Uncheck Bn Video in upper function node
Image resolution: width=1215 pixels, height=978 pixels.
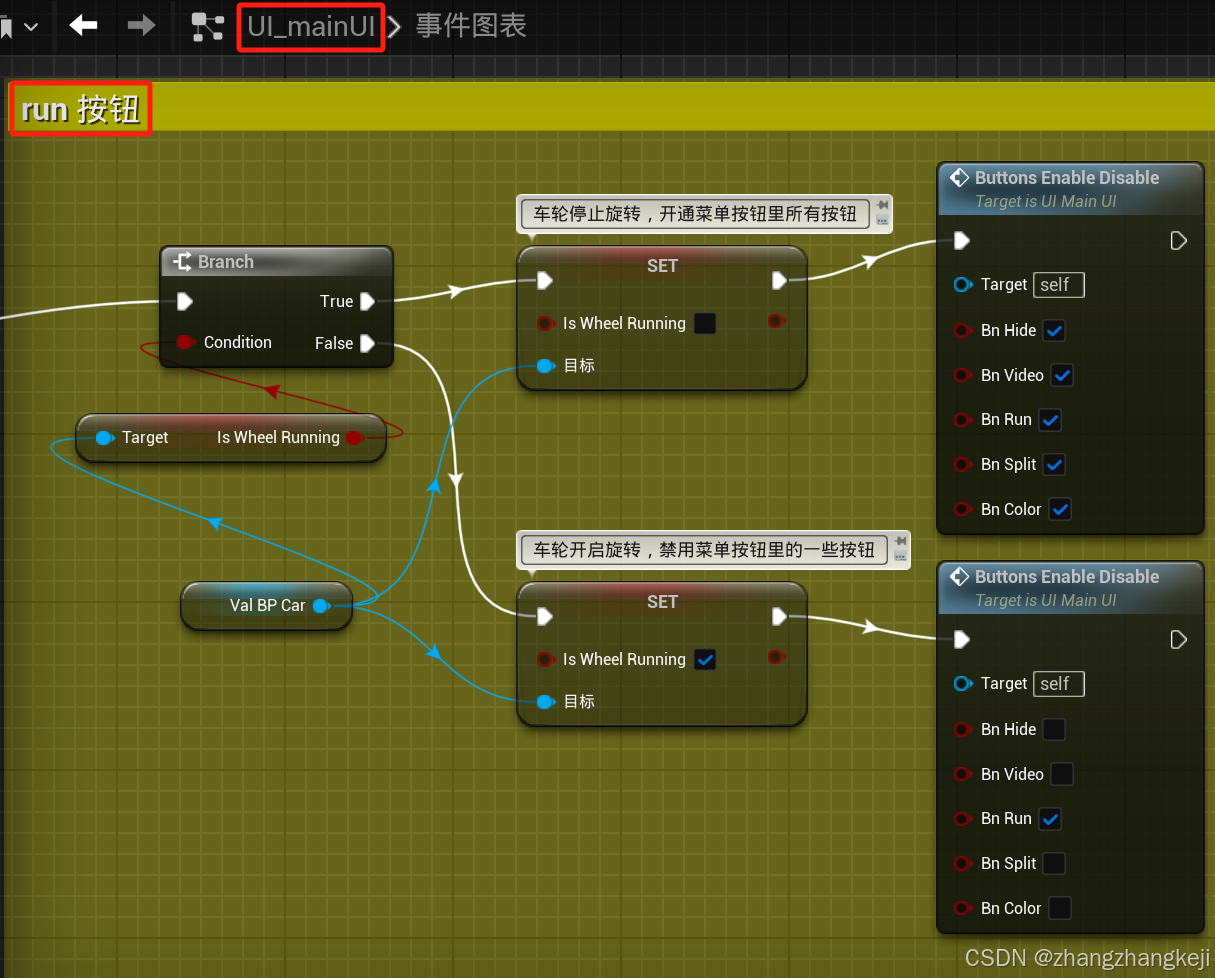point(1062,375)
